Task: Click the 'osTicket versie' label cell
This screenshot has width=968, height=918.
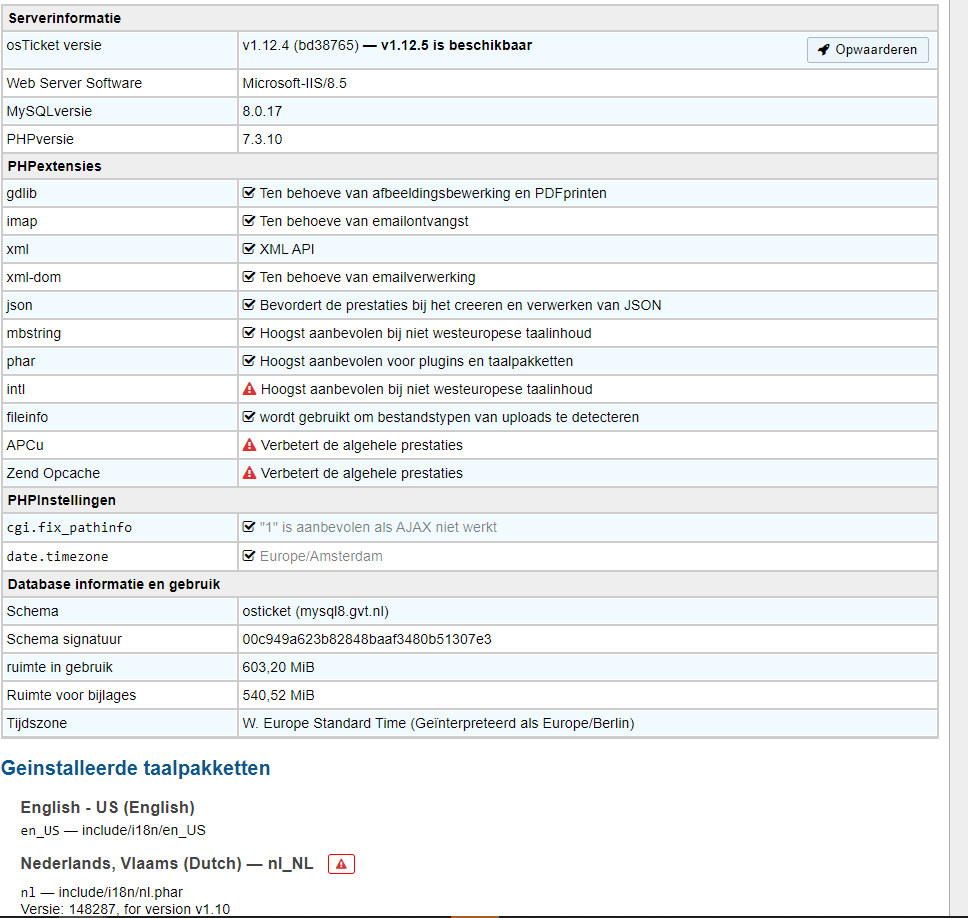Action: coord(120,50)
